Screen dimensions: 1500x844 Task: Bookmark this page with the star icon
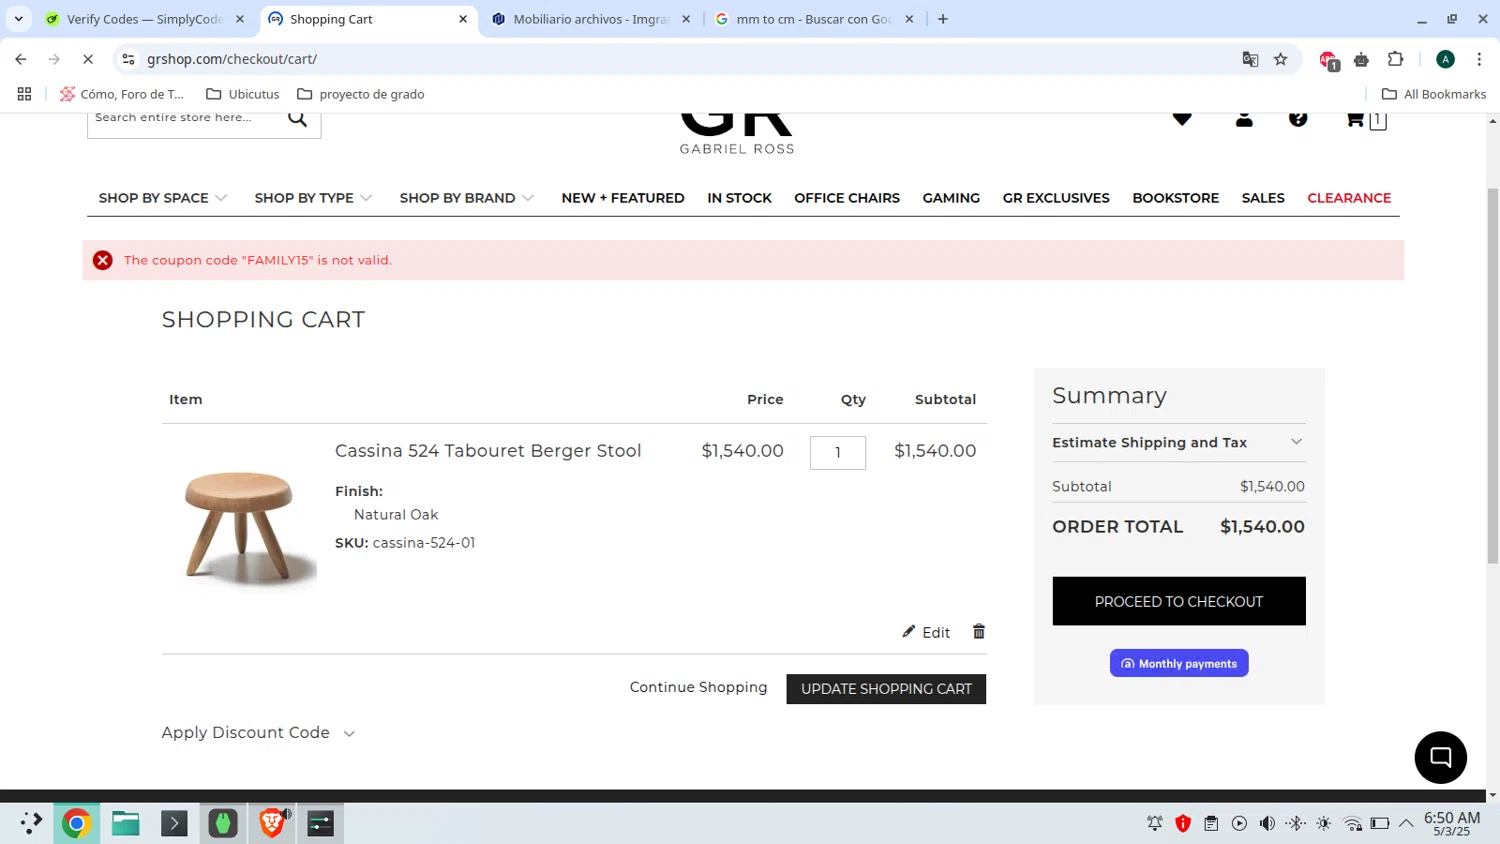pyautogui.click(x=1281, y=59)
